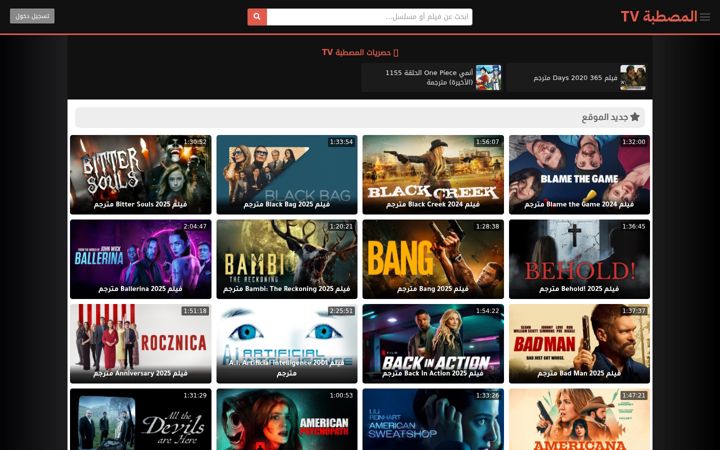Click the red search magnifier button
Screen dimensions: 720x450
pos(257,17)
